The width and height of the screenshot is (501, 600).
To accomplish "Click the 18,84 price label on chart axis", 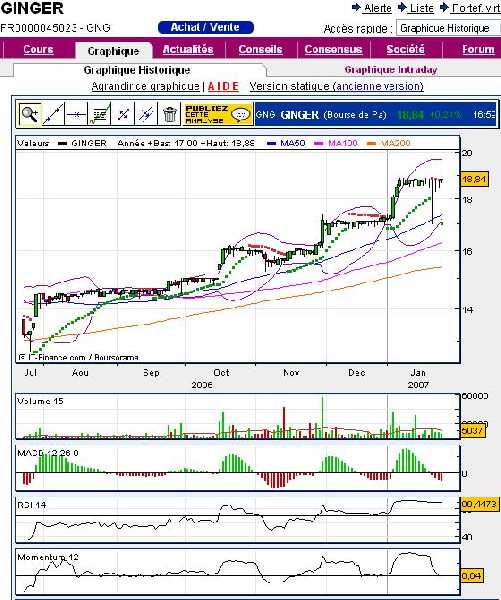I will tap(475, 179).
